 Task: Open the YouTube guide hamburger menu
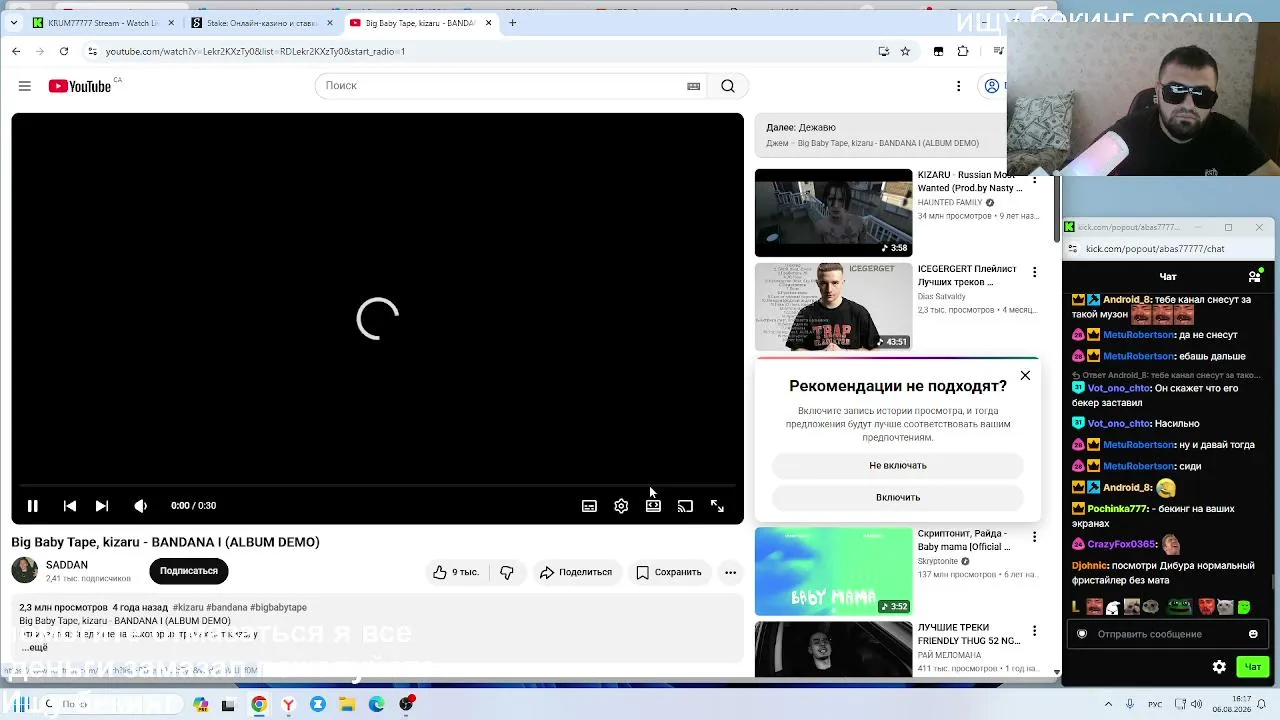point(25,86)
